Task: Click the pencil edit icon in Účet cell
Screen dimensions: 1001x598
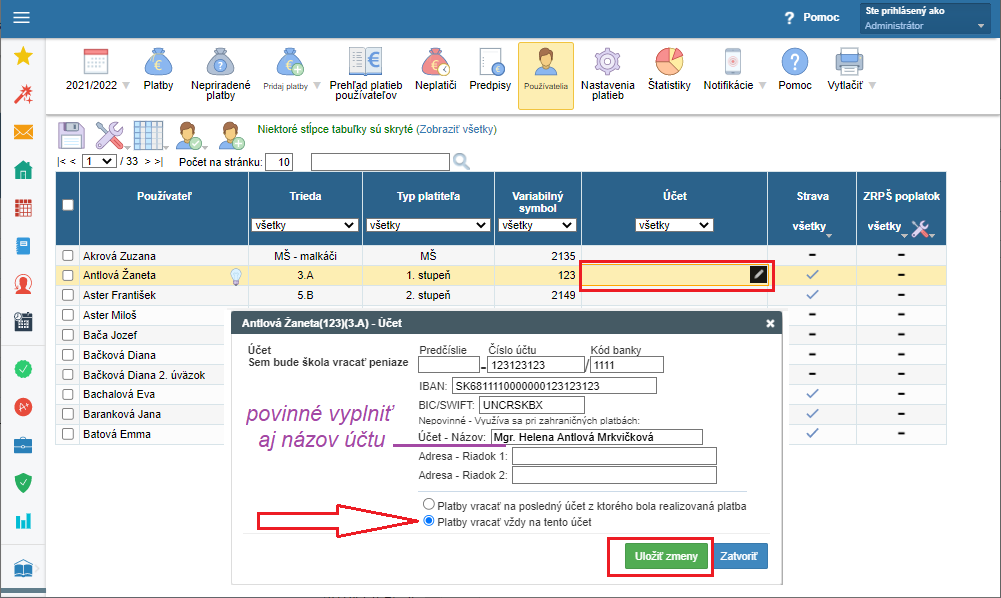Action: point(758,274)
